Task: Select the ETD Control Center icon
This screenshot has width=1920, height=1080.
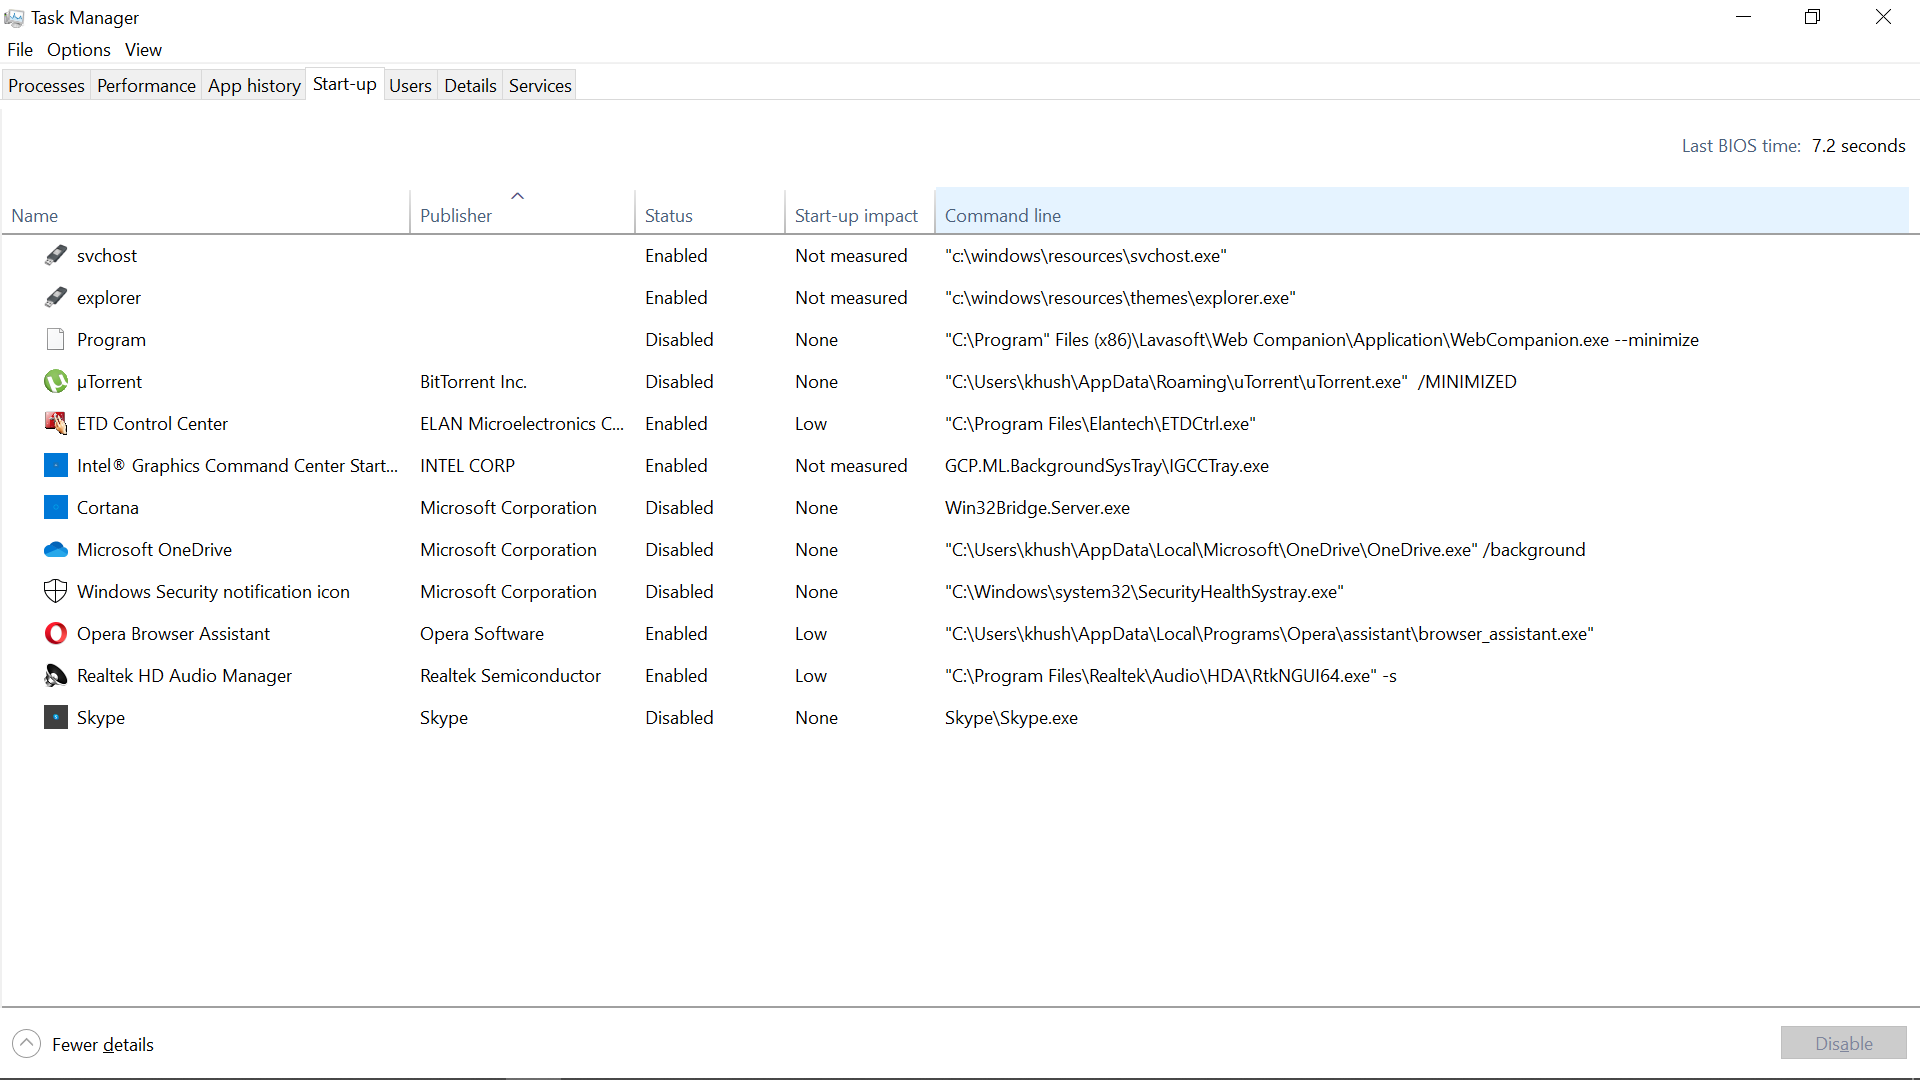Action: pyautogui.click(x=56, y=423)
